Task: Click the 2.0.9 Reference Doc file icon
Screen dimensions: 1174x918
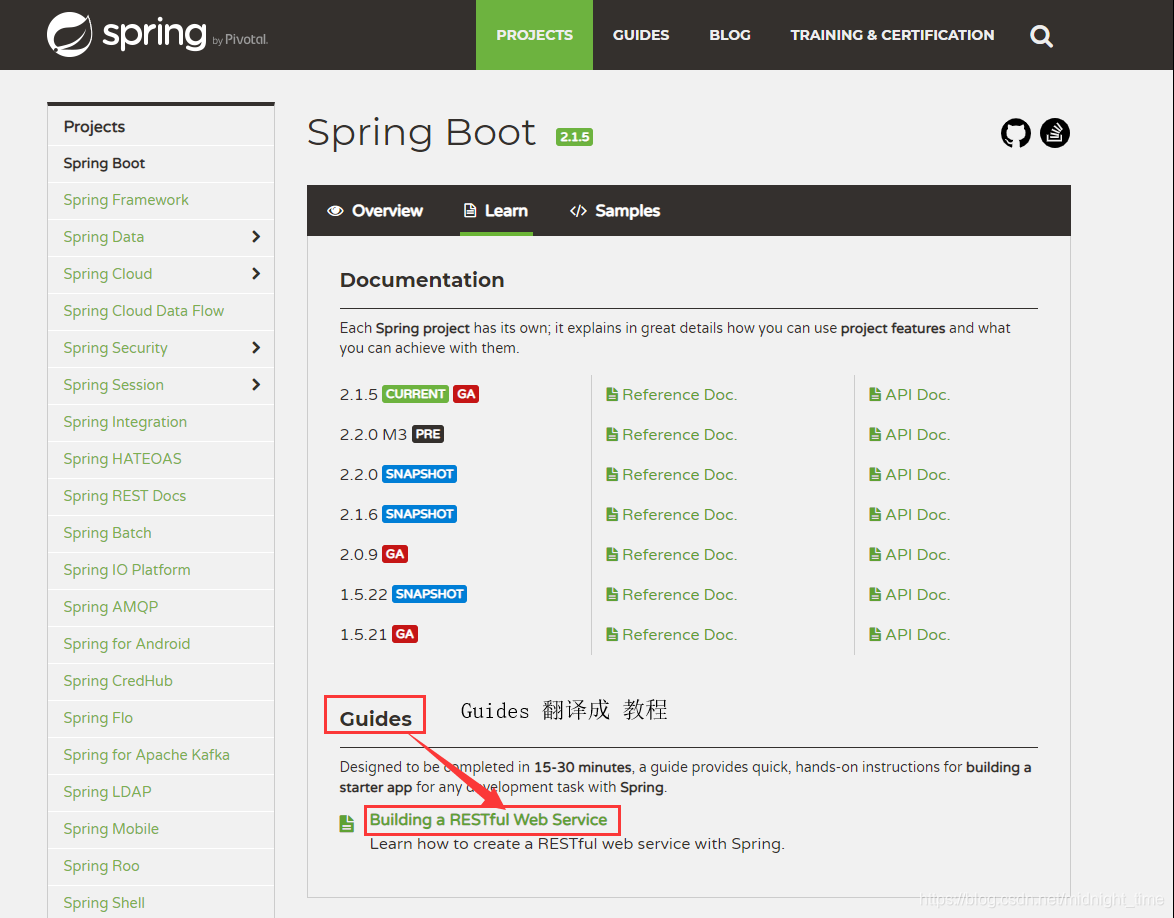Action: (612, 554)
